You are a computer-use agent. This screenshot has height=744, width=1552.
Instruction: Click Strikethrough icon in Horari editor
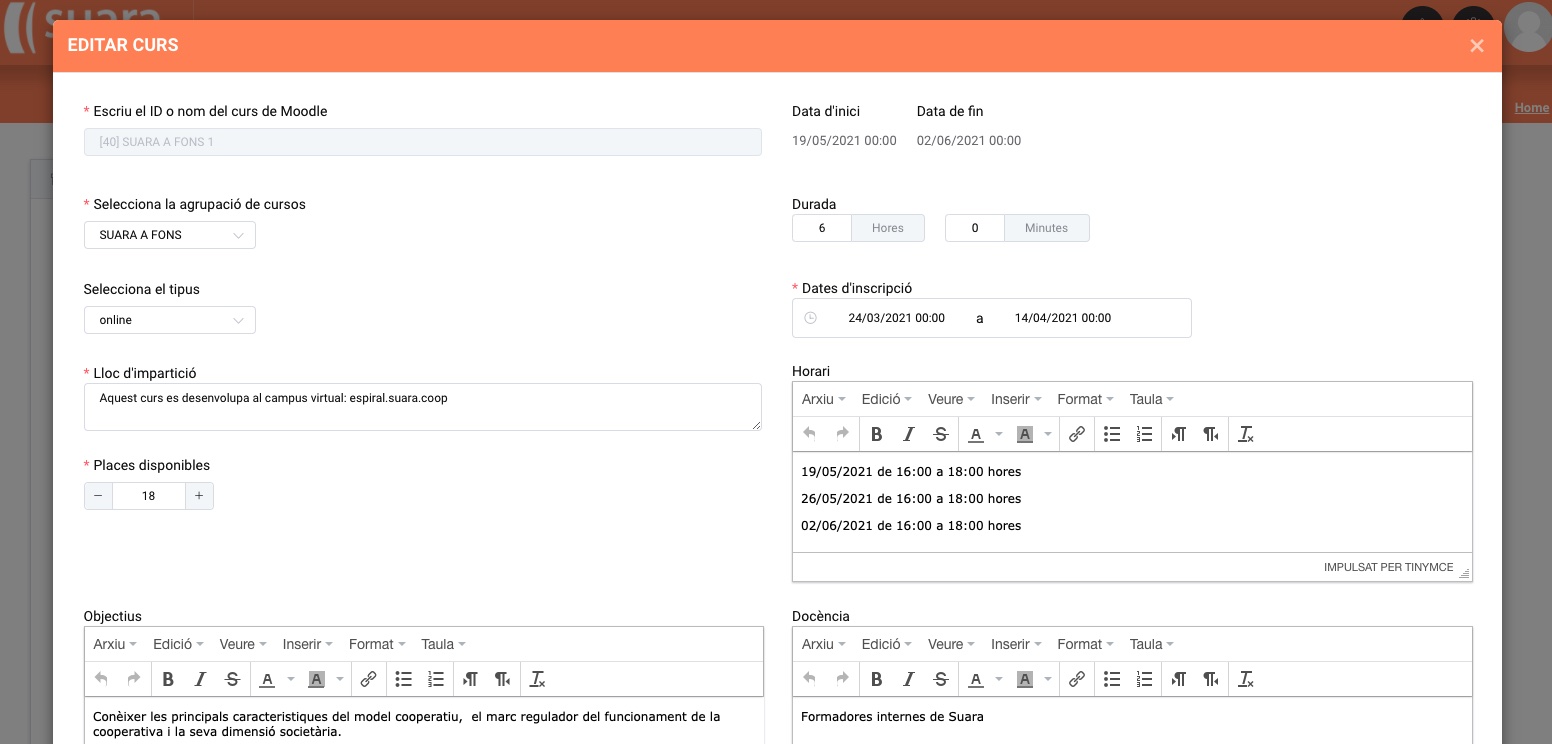tap(940, 434)
